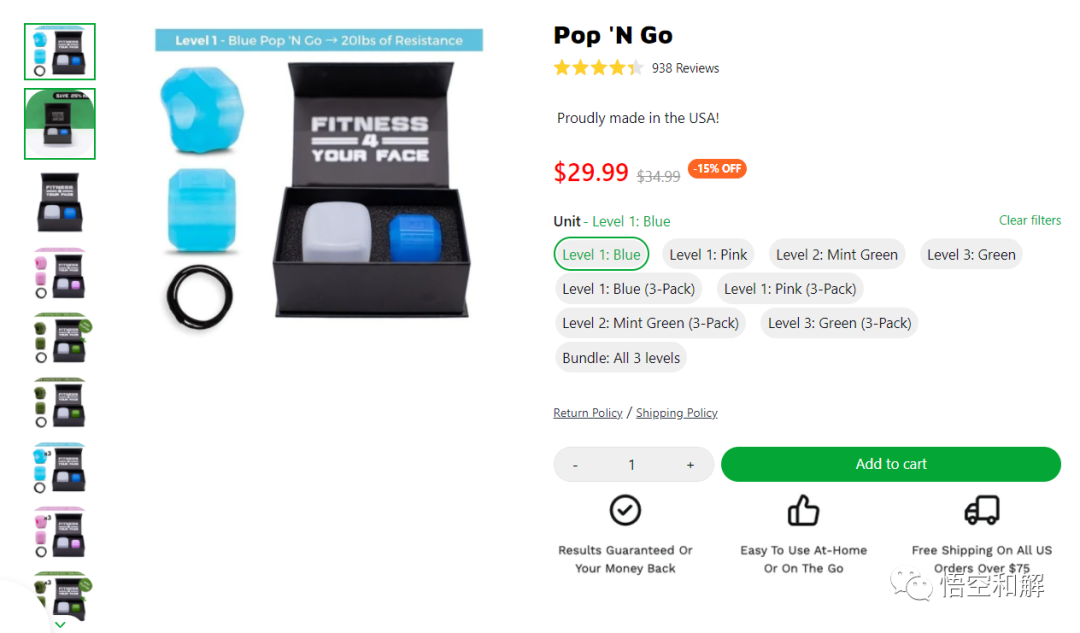Increase quantity with the plus button
Screen dimensions: 1080x633
point(690,465)
